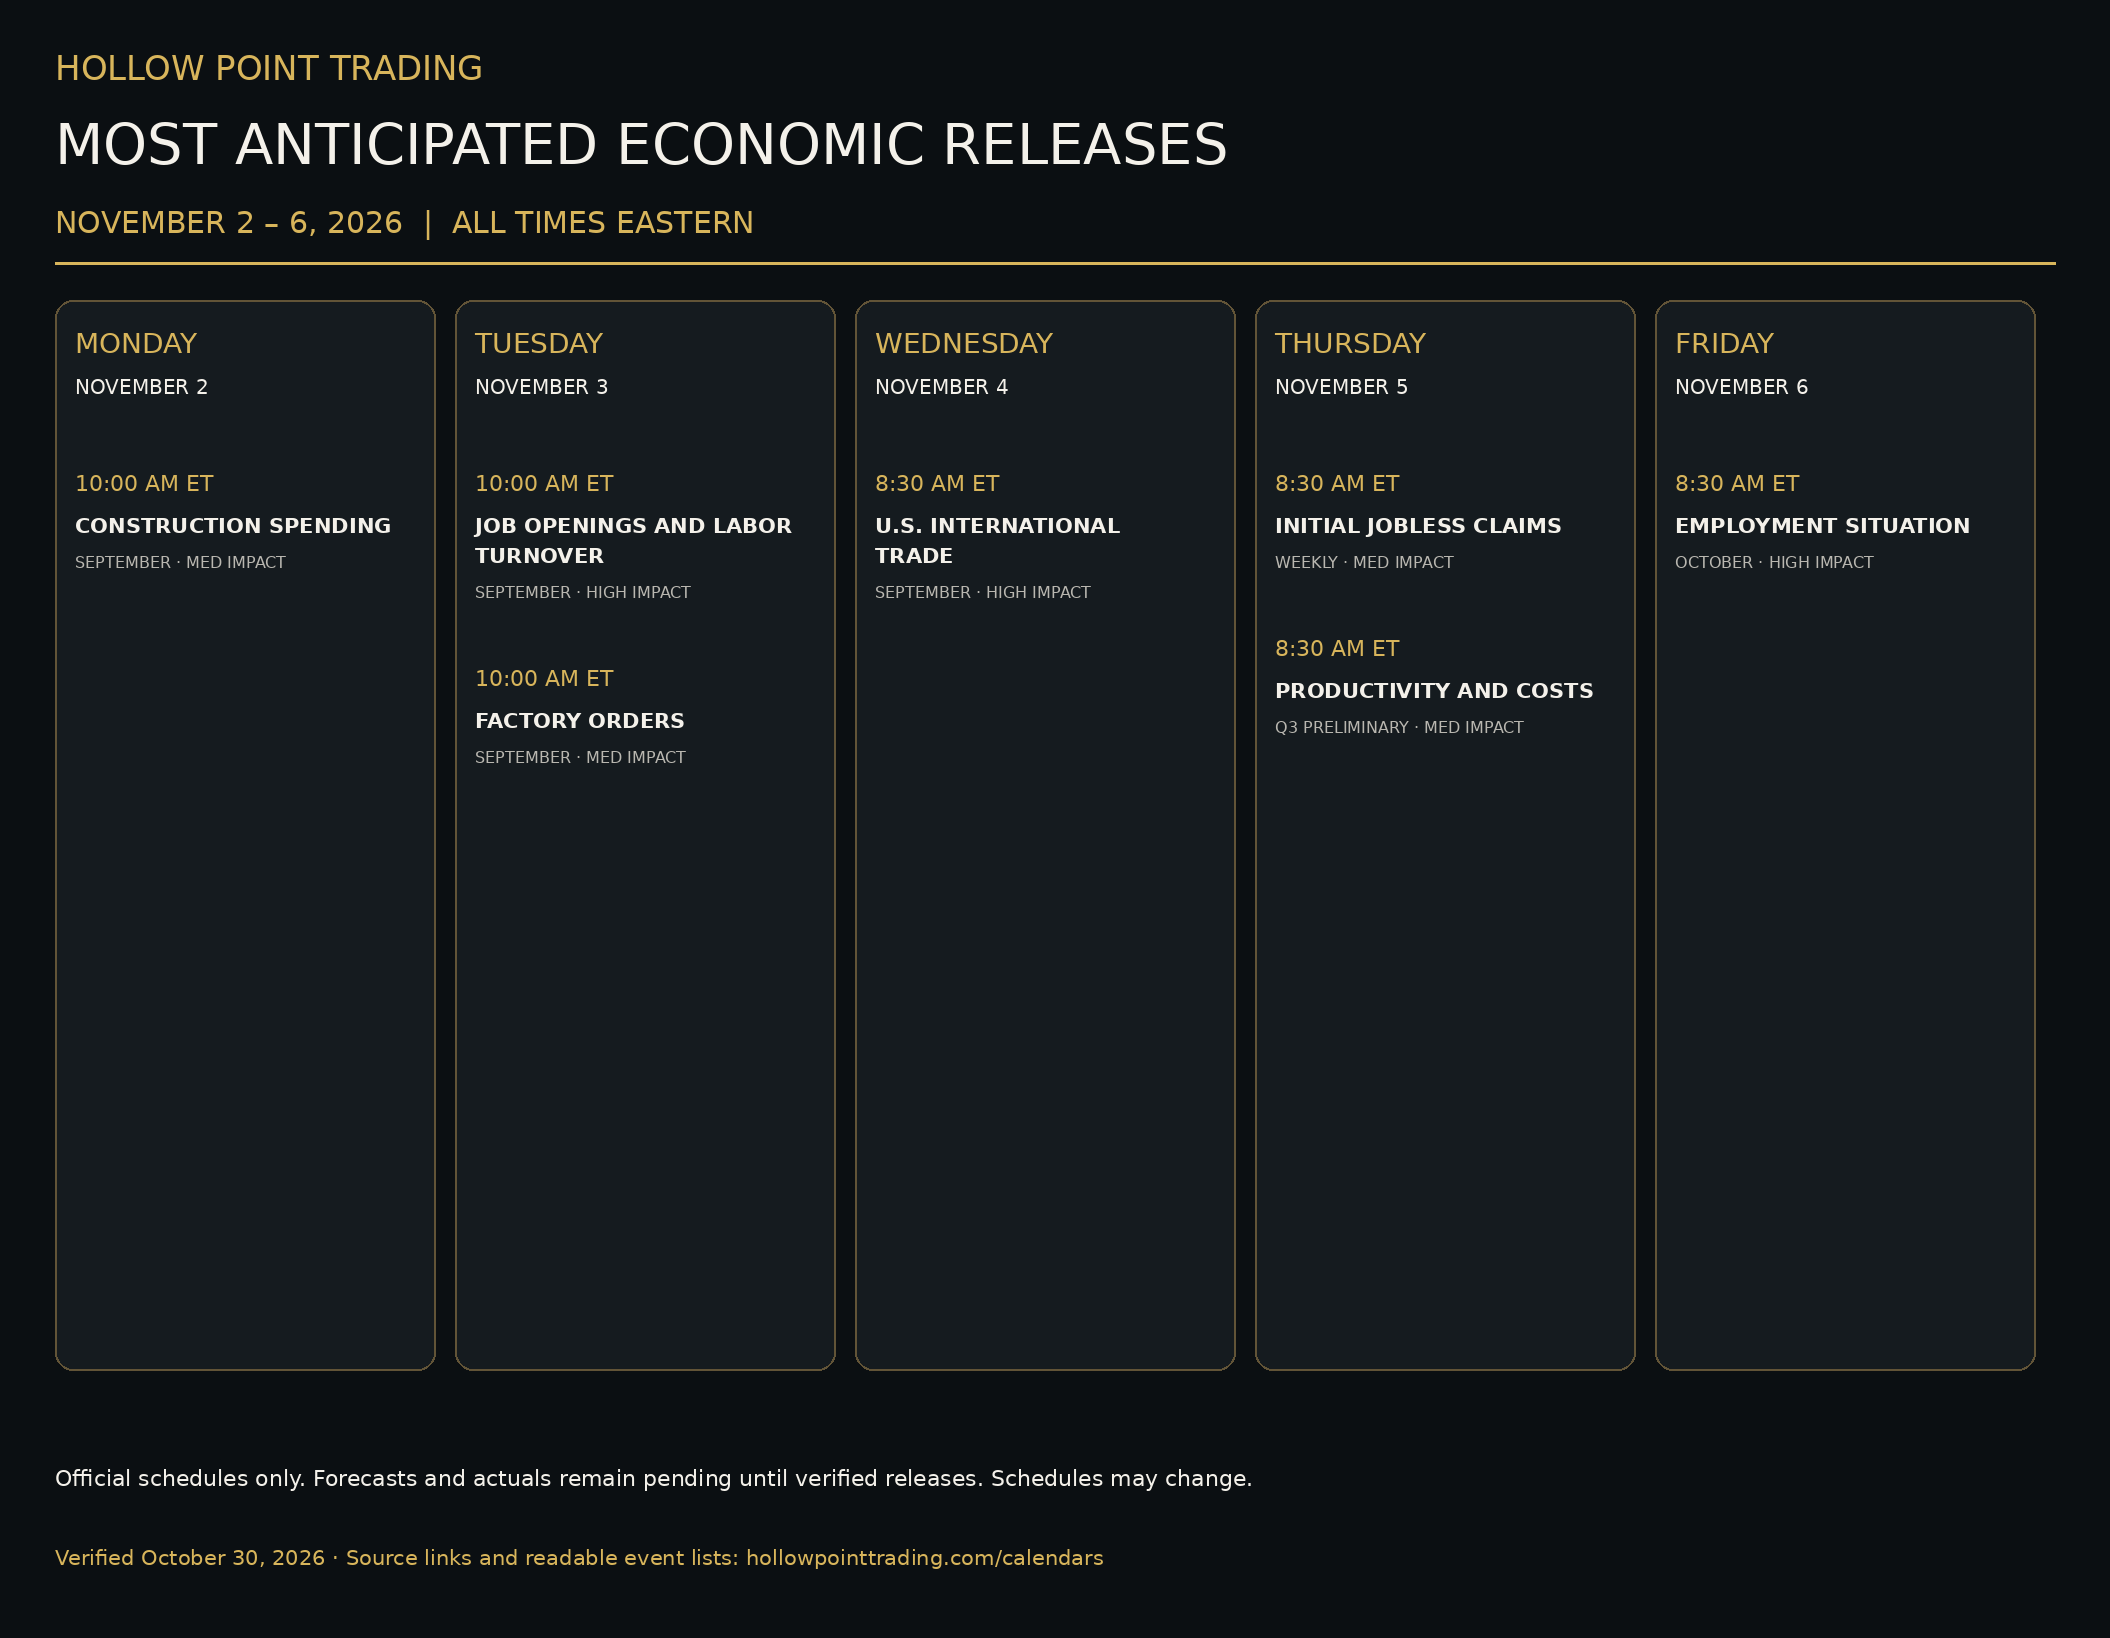Image resolution: width=2110 pixels, height=1638 pixels.
Task: Click the 10:00 AM ET time above Construction Spending
Action: [144, 483]
